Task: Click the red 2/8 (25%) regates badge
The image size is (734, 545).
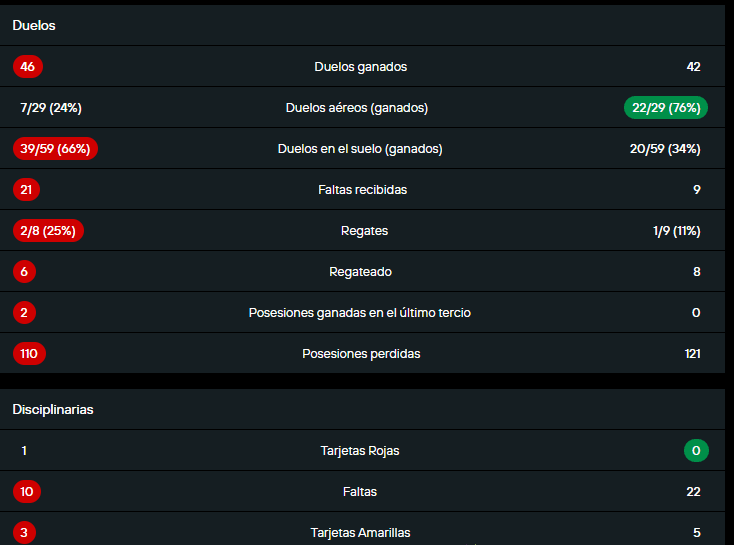Action: pyautogui.click(x=48, y=231)
